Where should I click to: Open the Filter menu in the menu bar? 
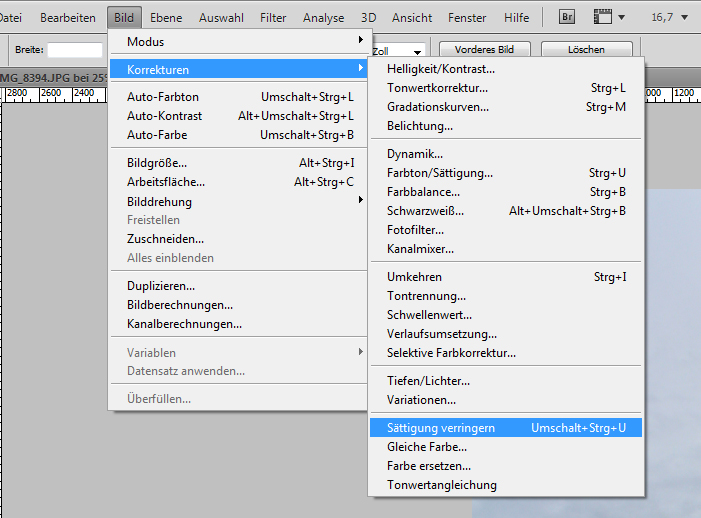(x=273, y=18)
